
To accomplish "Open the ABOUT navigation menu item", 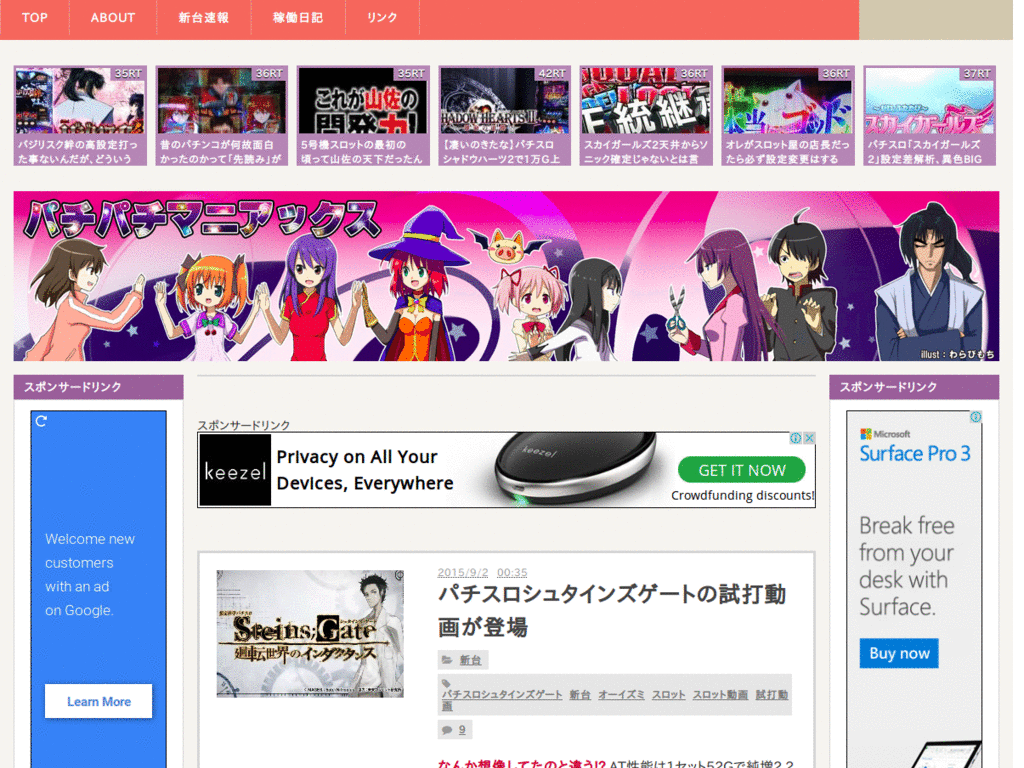I will pyautogui.click(x=112, y=18).
